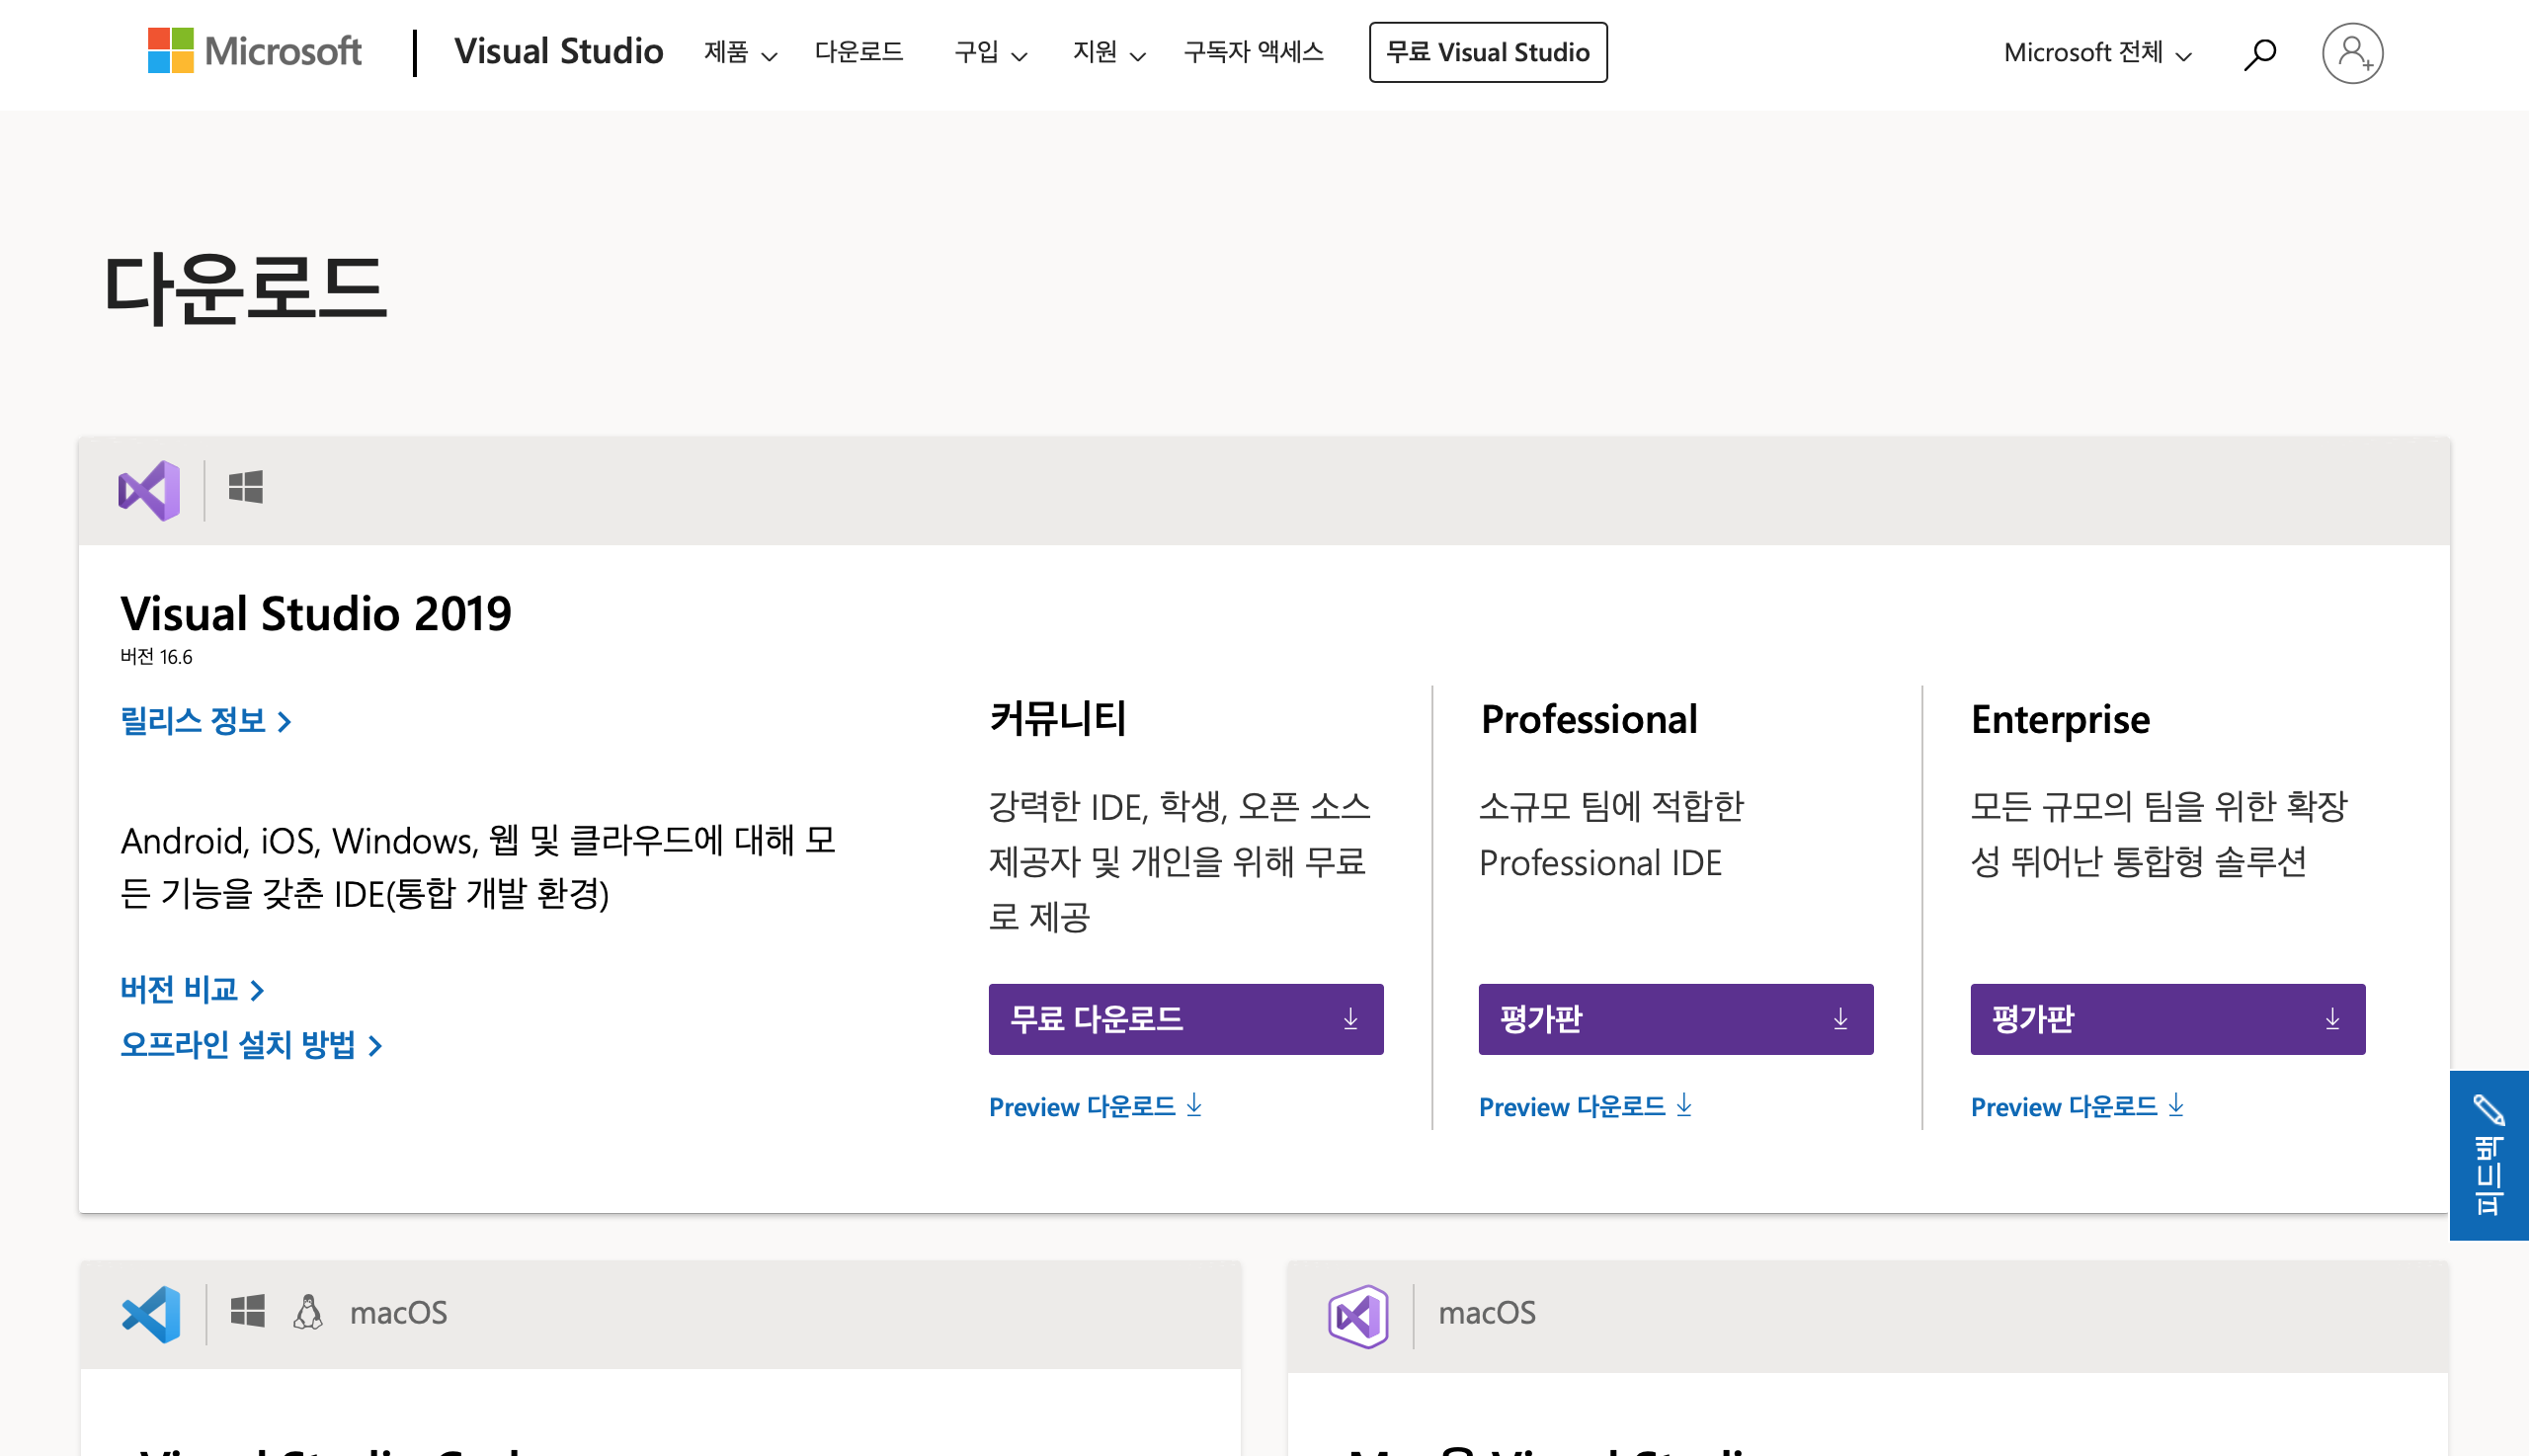Click the purple Visual Studio 2019 logo
The width and height of the screenshot is (2529, 1456).
tap(149, 490)
